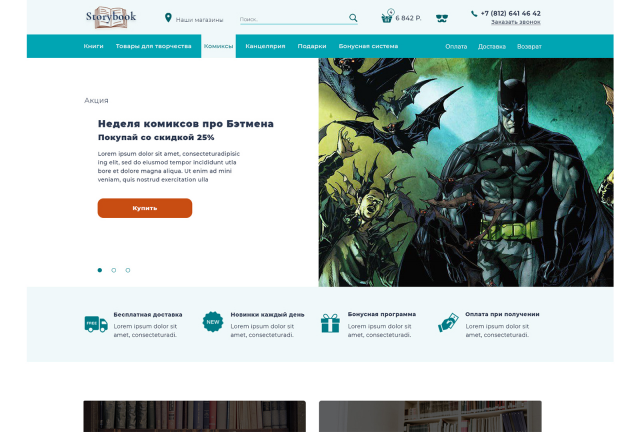Click Оплата при получении heading

click(x=502, y=314)
